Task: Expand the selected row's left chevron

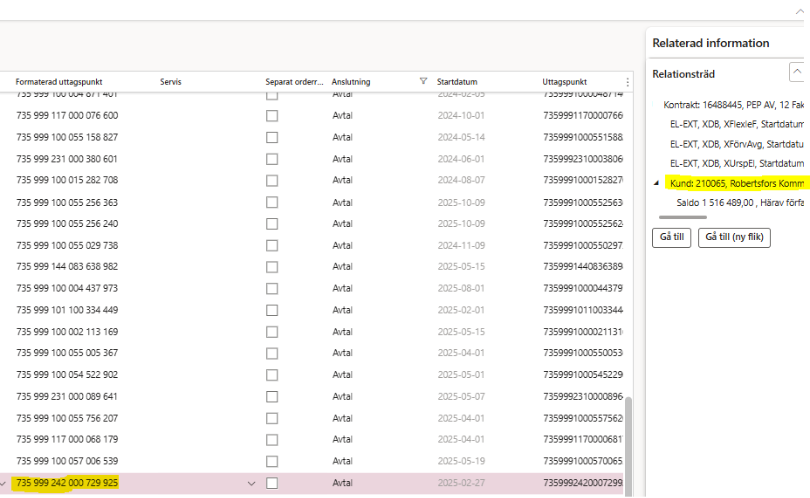Action: (5, 483)
